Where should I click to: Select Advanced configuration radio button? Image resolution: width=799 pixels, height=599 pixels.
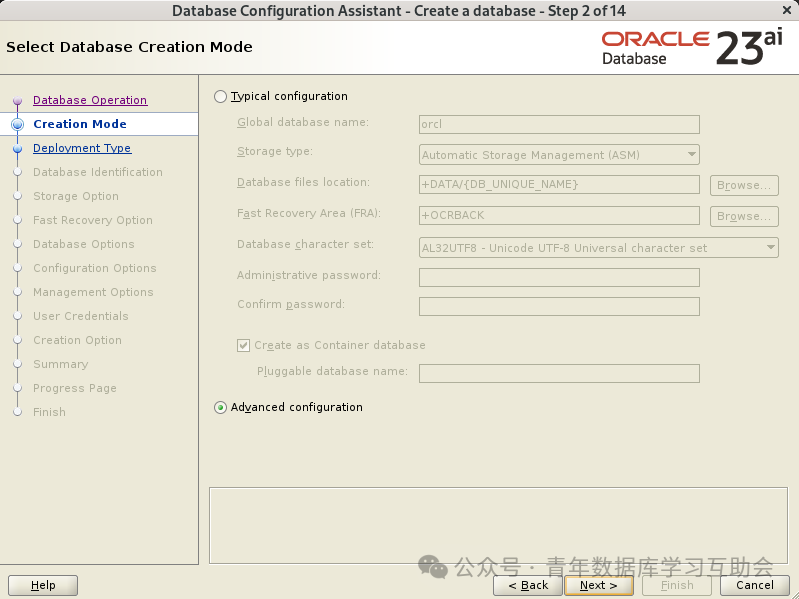pos(220,407)
